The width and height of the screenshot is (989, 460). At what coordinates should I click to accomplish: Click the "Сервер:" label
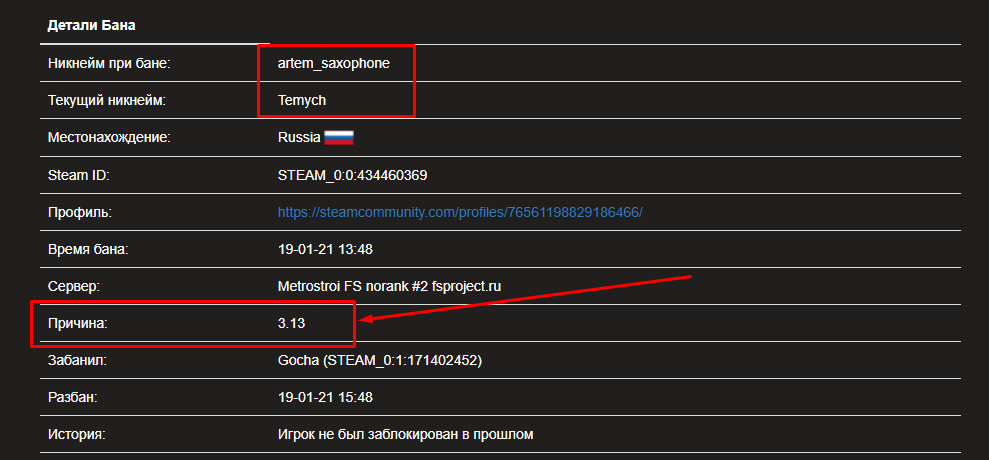[x=75, y=286]
